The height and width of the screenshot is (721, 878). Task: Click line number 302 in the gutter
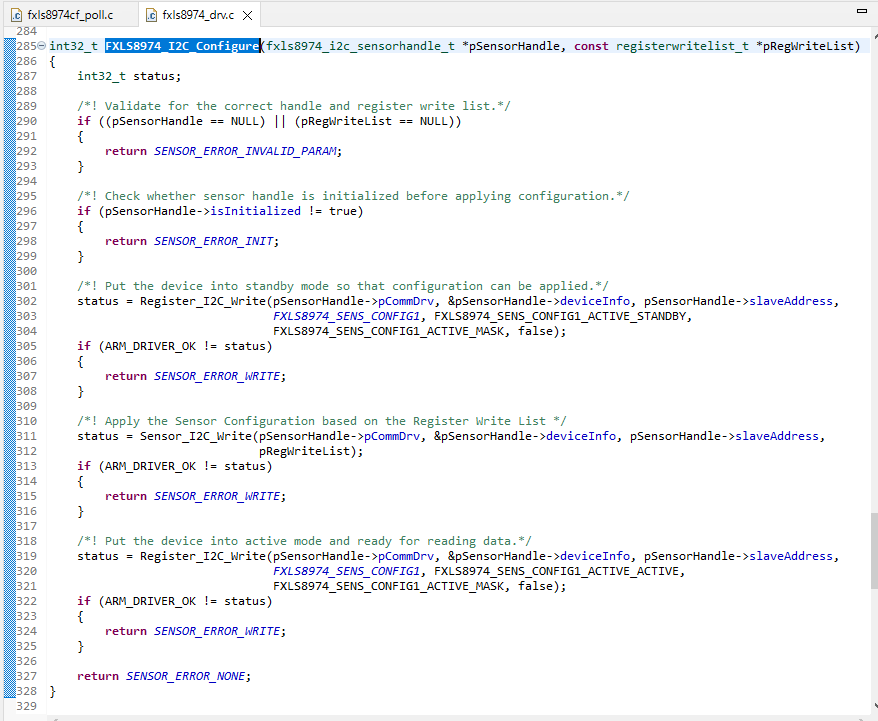pos(25,301)
